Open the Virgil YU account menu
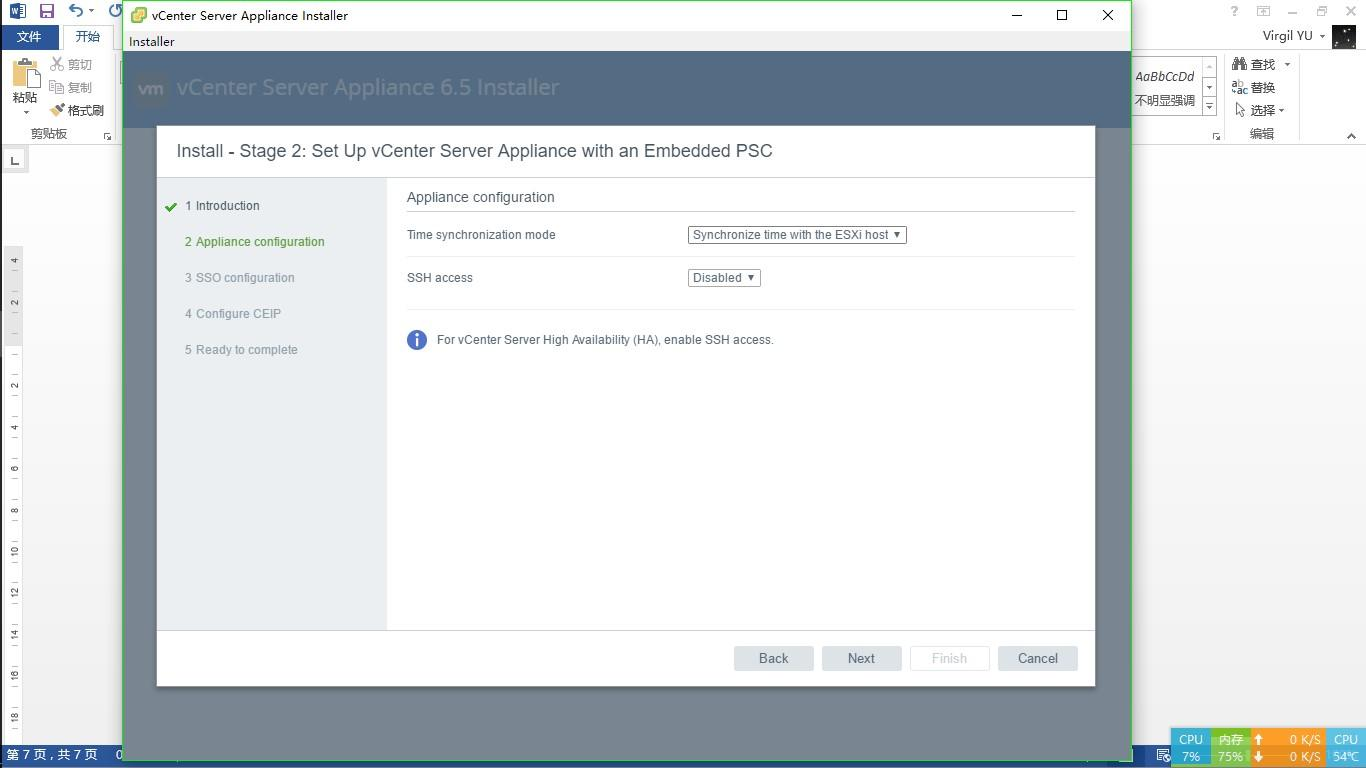This screenshot has width=1366, height=768. pyautogui.click(x=1293, y=36)
